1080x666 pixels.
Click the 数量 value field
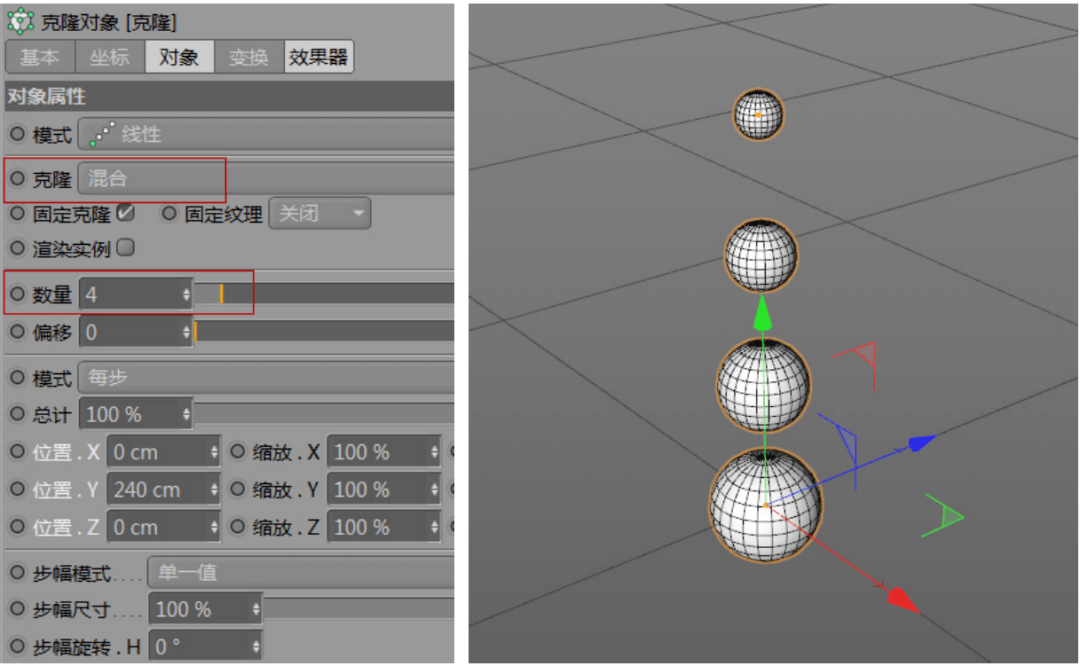coord(131,295)
